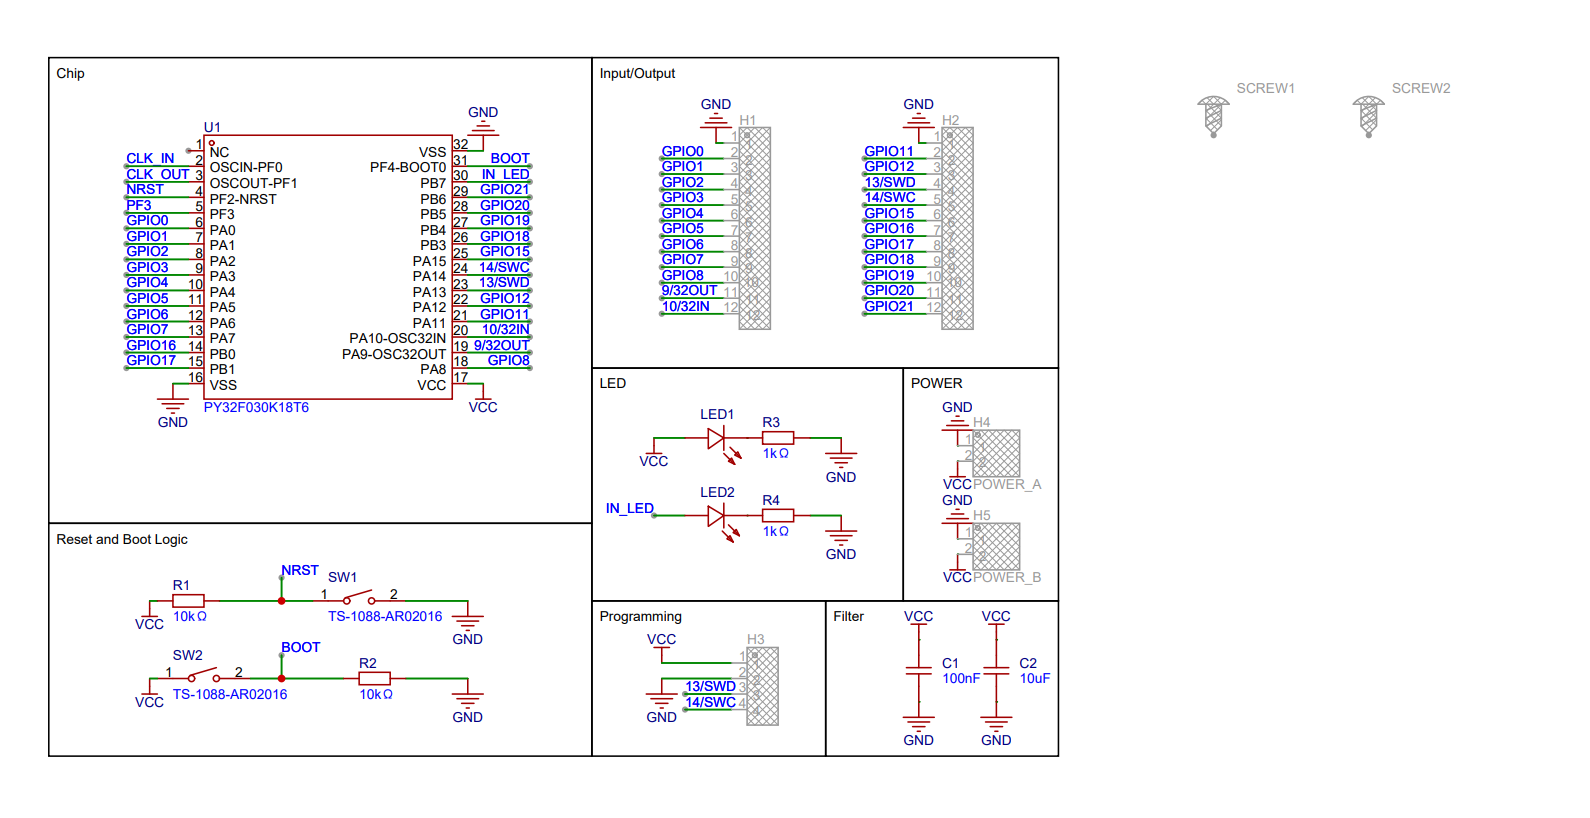The width and height of the screenshot is (1590, 818).
Task: Select the H5 POWER_B connector
Action: 996,546
